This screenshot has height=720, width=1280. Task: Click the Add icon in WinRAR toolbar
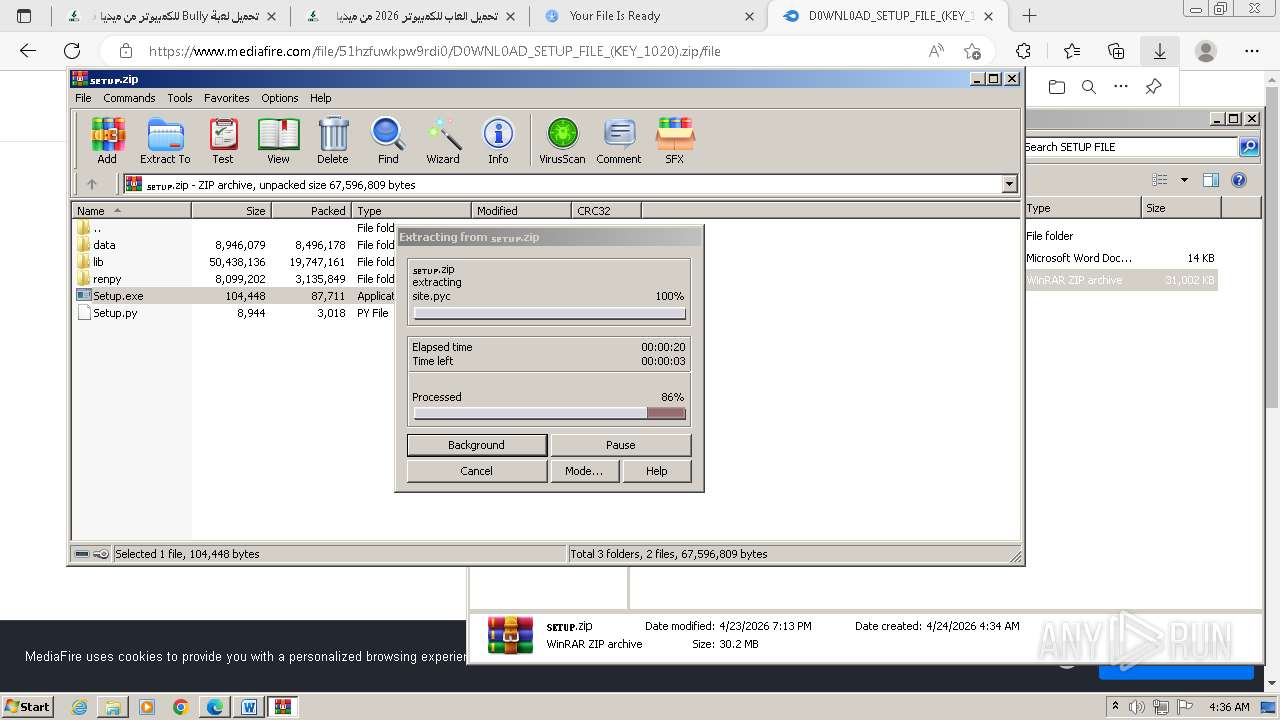point(107,140)
